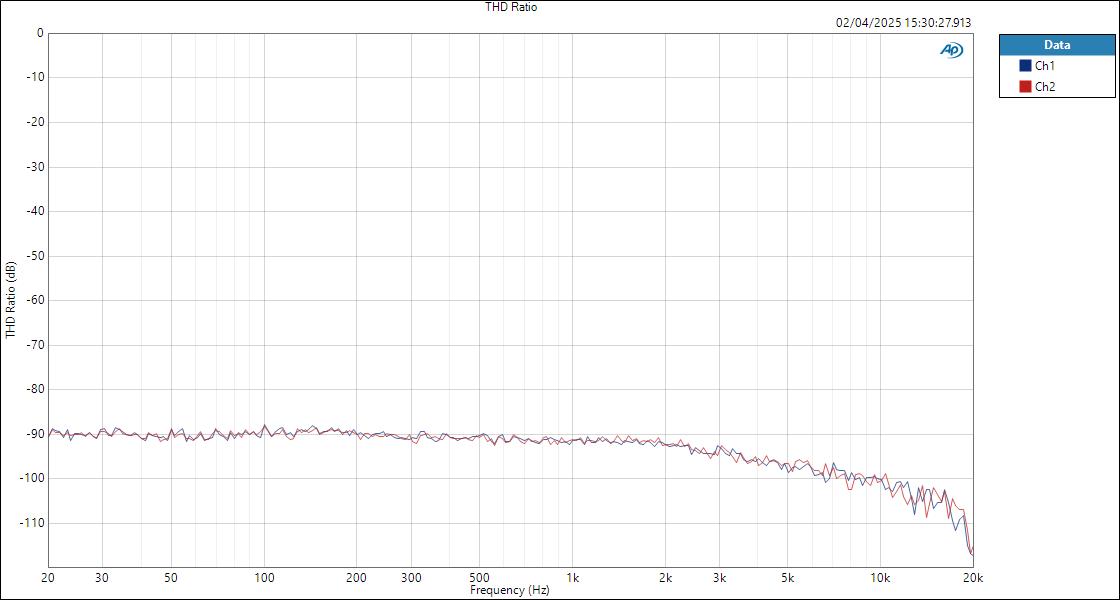
Task: Click the 20k frequency tick label
Action: pyautogui.click(x=971, y=578)
